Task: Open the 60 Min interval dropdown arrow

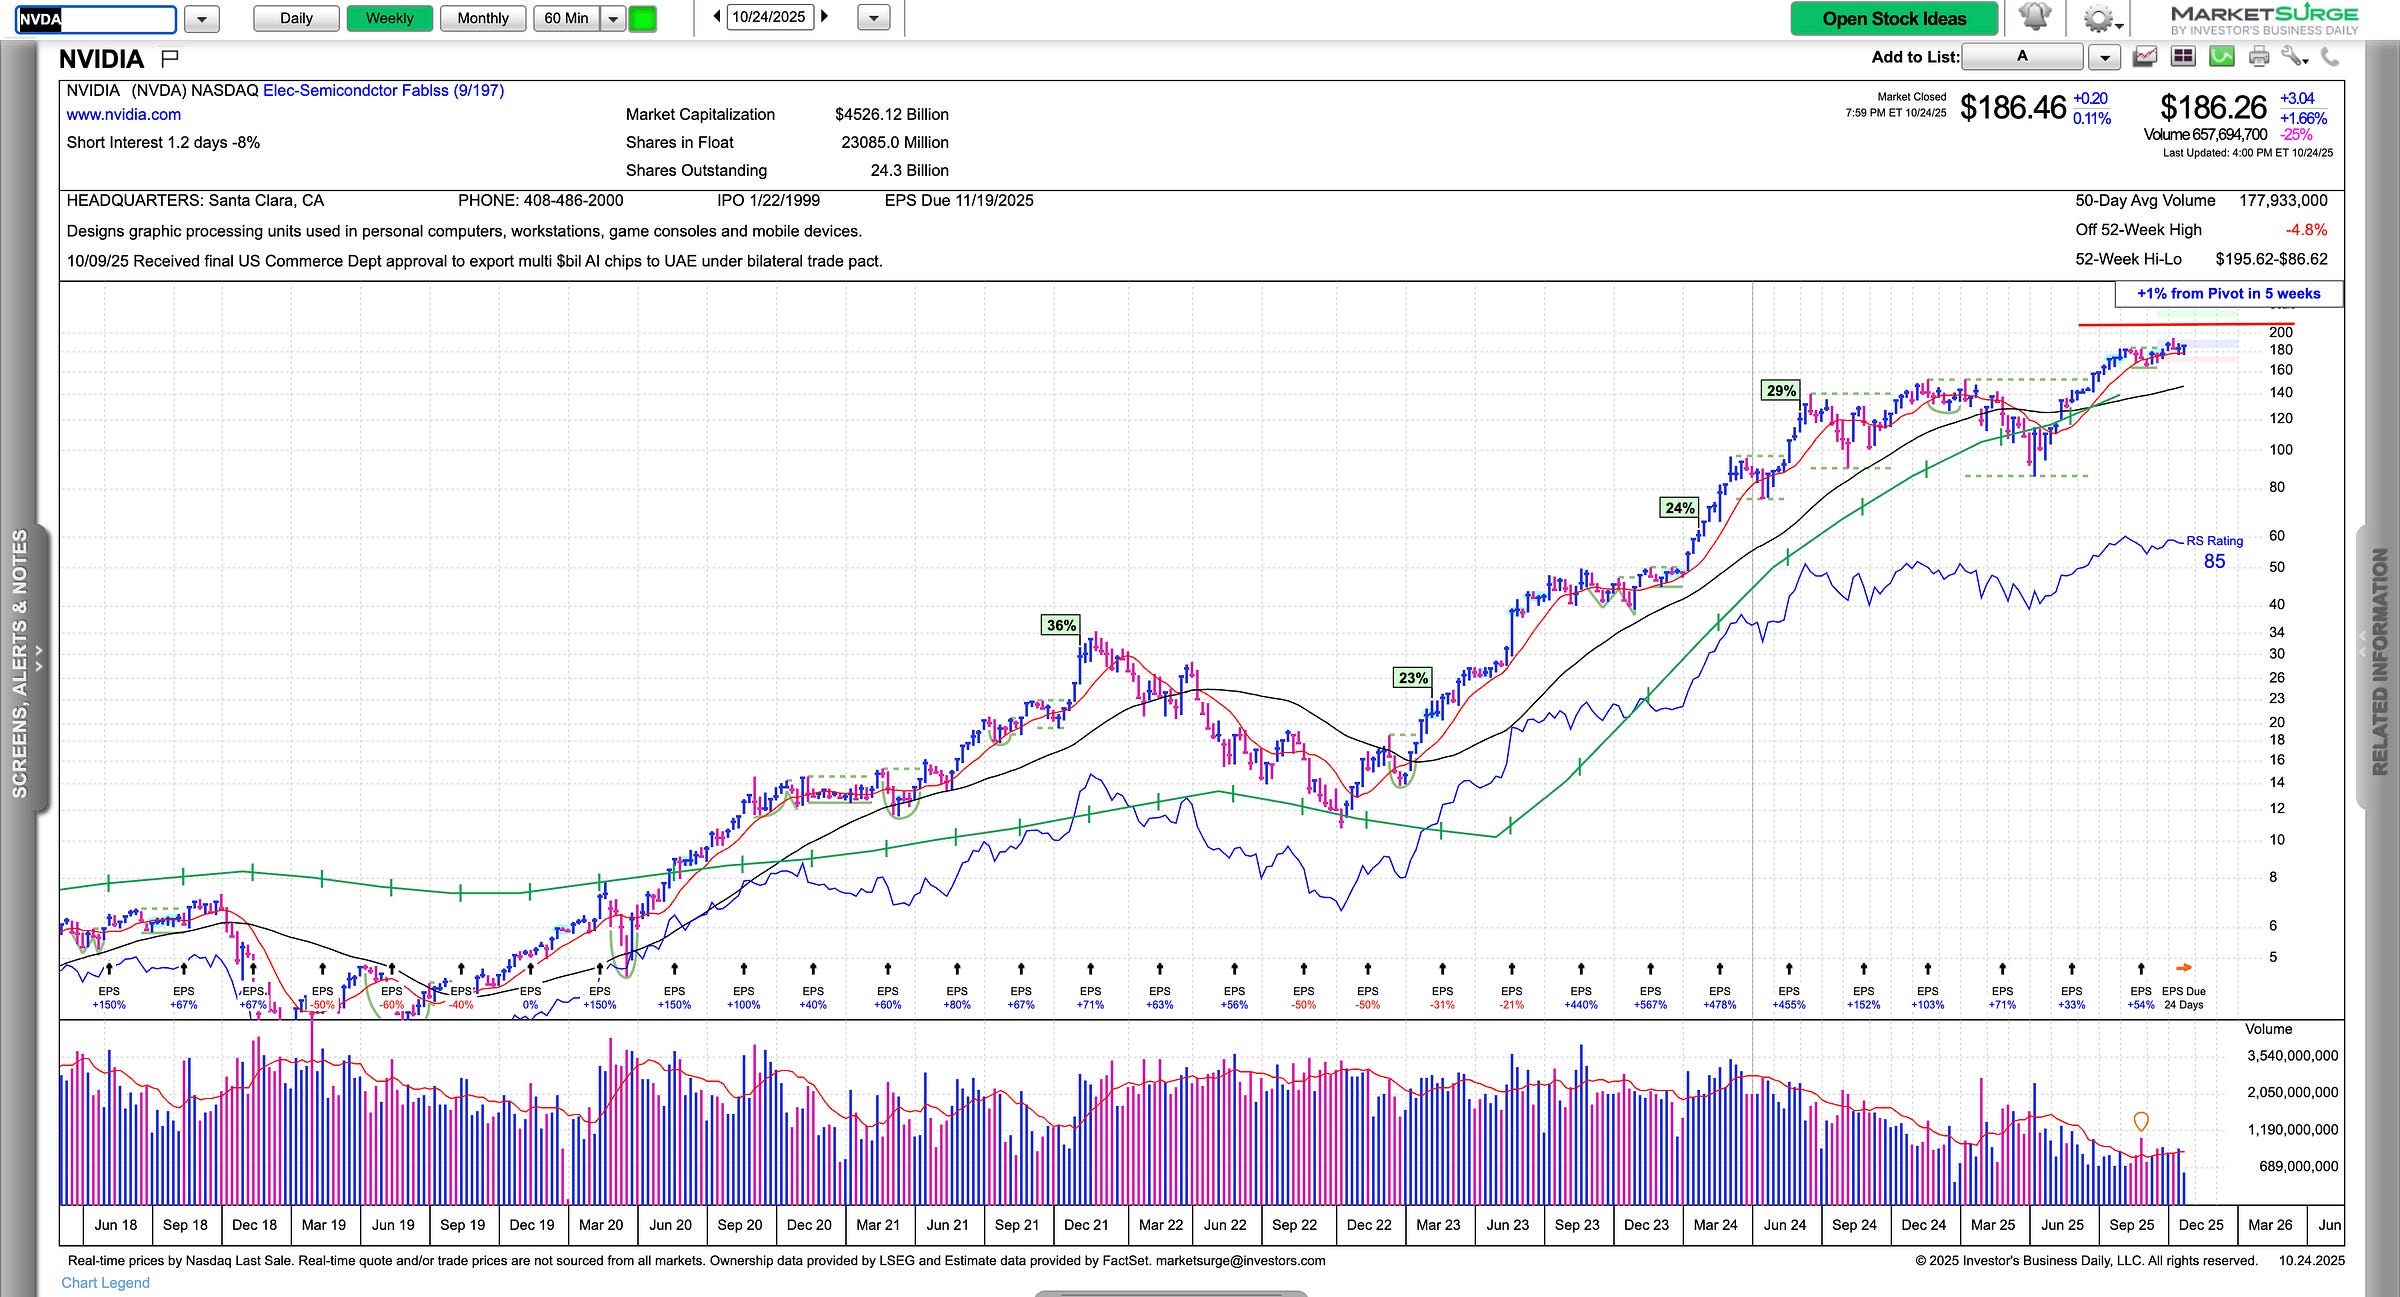Action: pos(613,18)
